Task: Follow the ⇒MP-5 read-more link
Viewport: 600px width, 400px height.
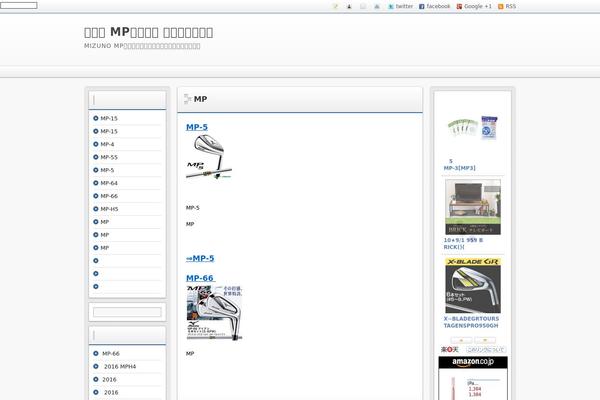Action: (x=200, y=258)
